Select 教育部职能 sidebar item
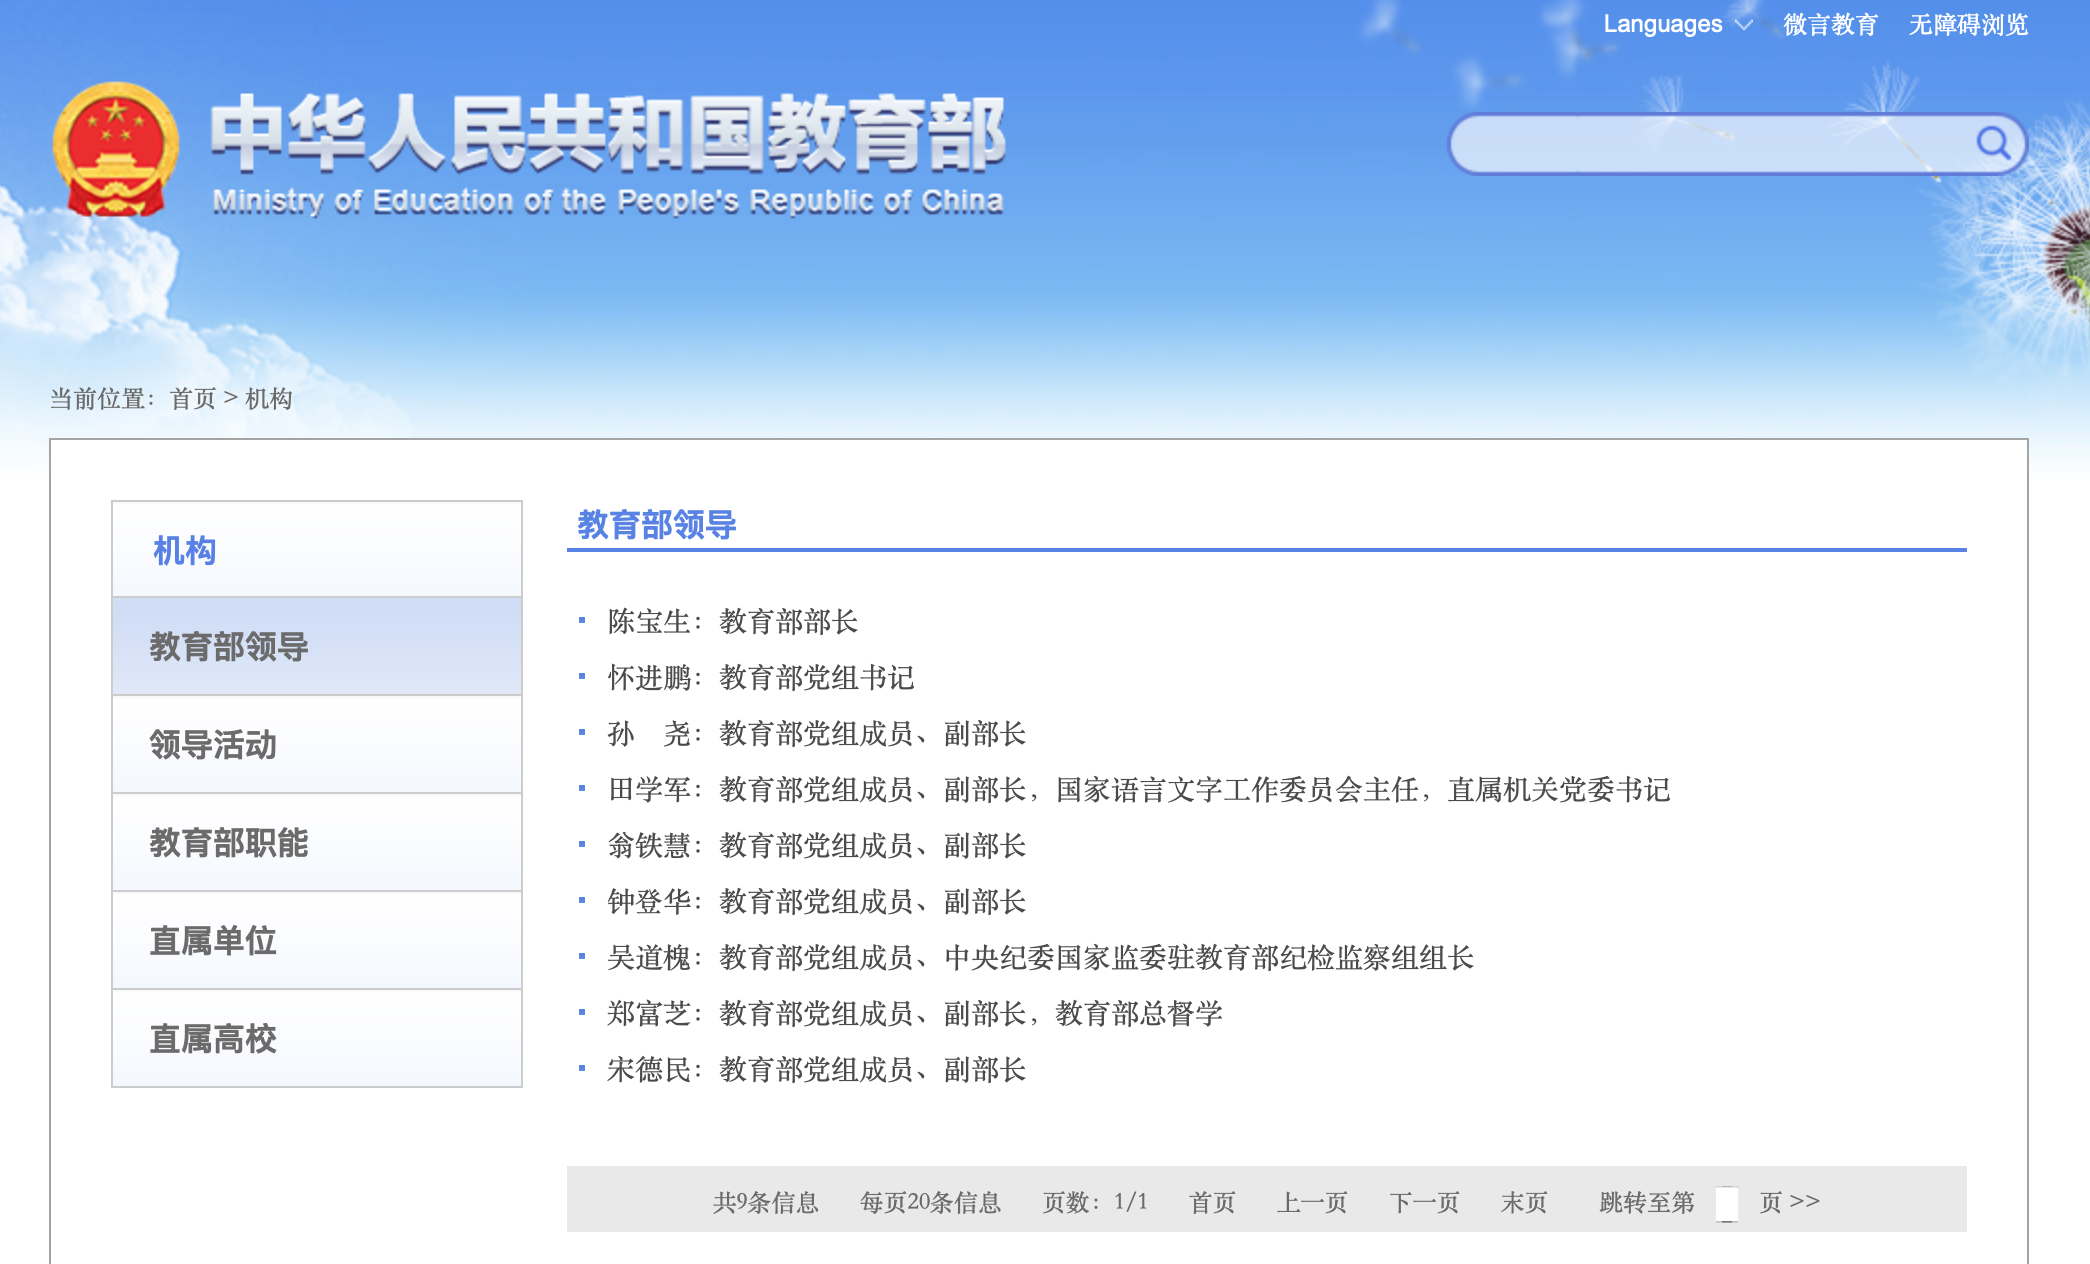2090x1264 pixels. (x=229, y=843)
